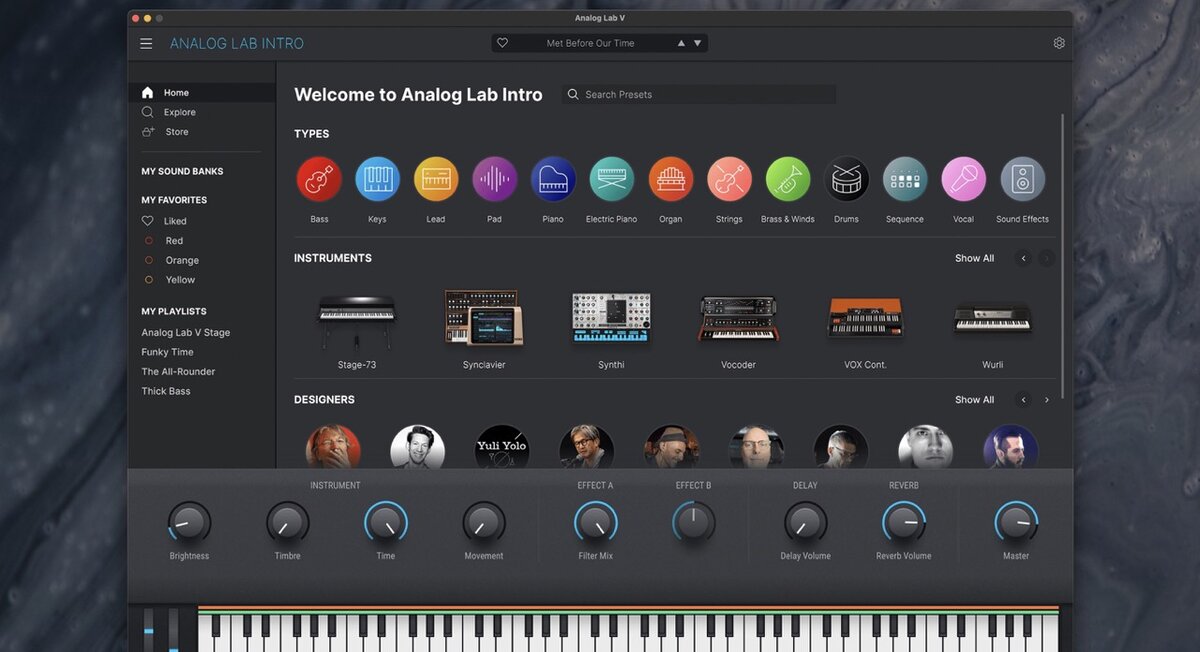Click the Timbre knob
The image size is (1200, 652).
coord(288,523)
